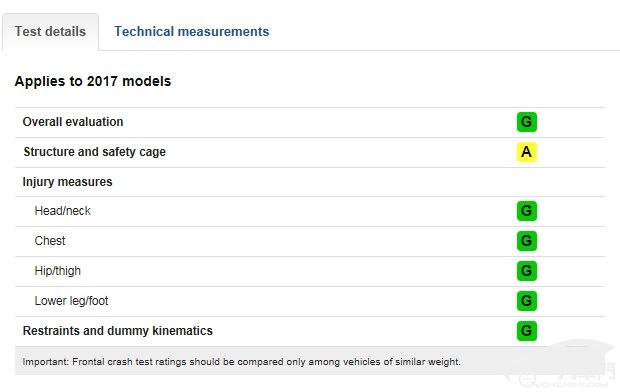Image resolution: width=620 pixels, height=392 pixels.
Task: Select the Head/neck row text
Action: click(62, 211)
